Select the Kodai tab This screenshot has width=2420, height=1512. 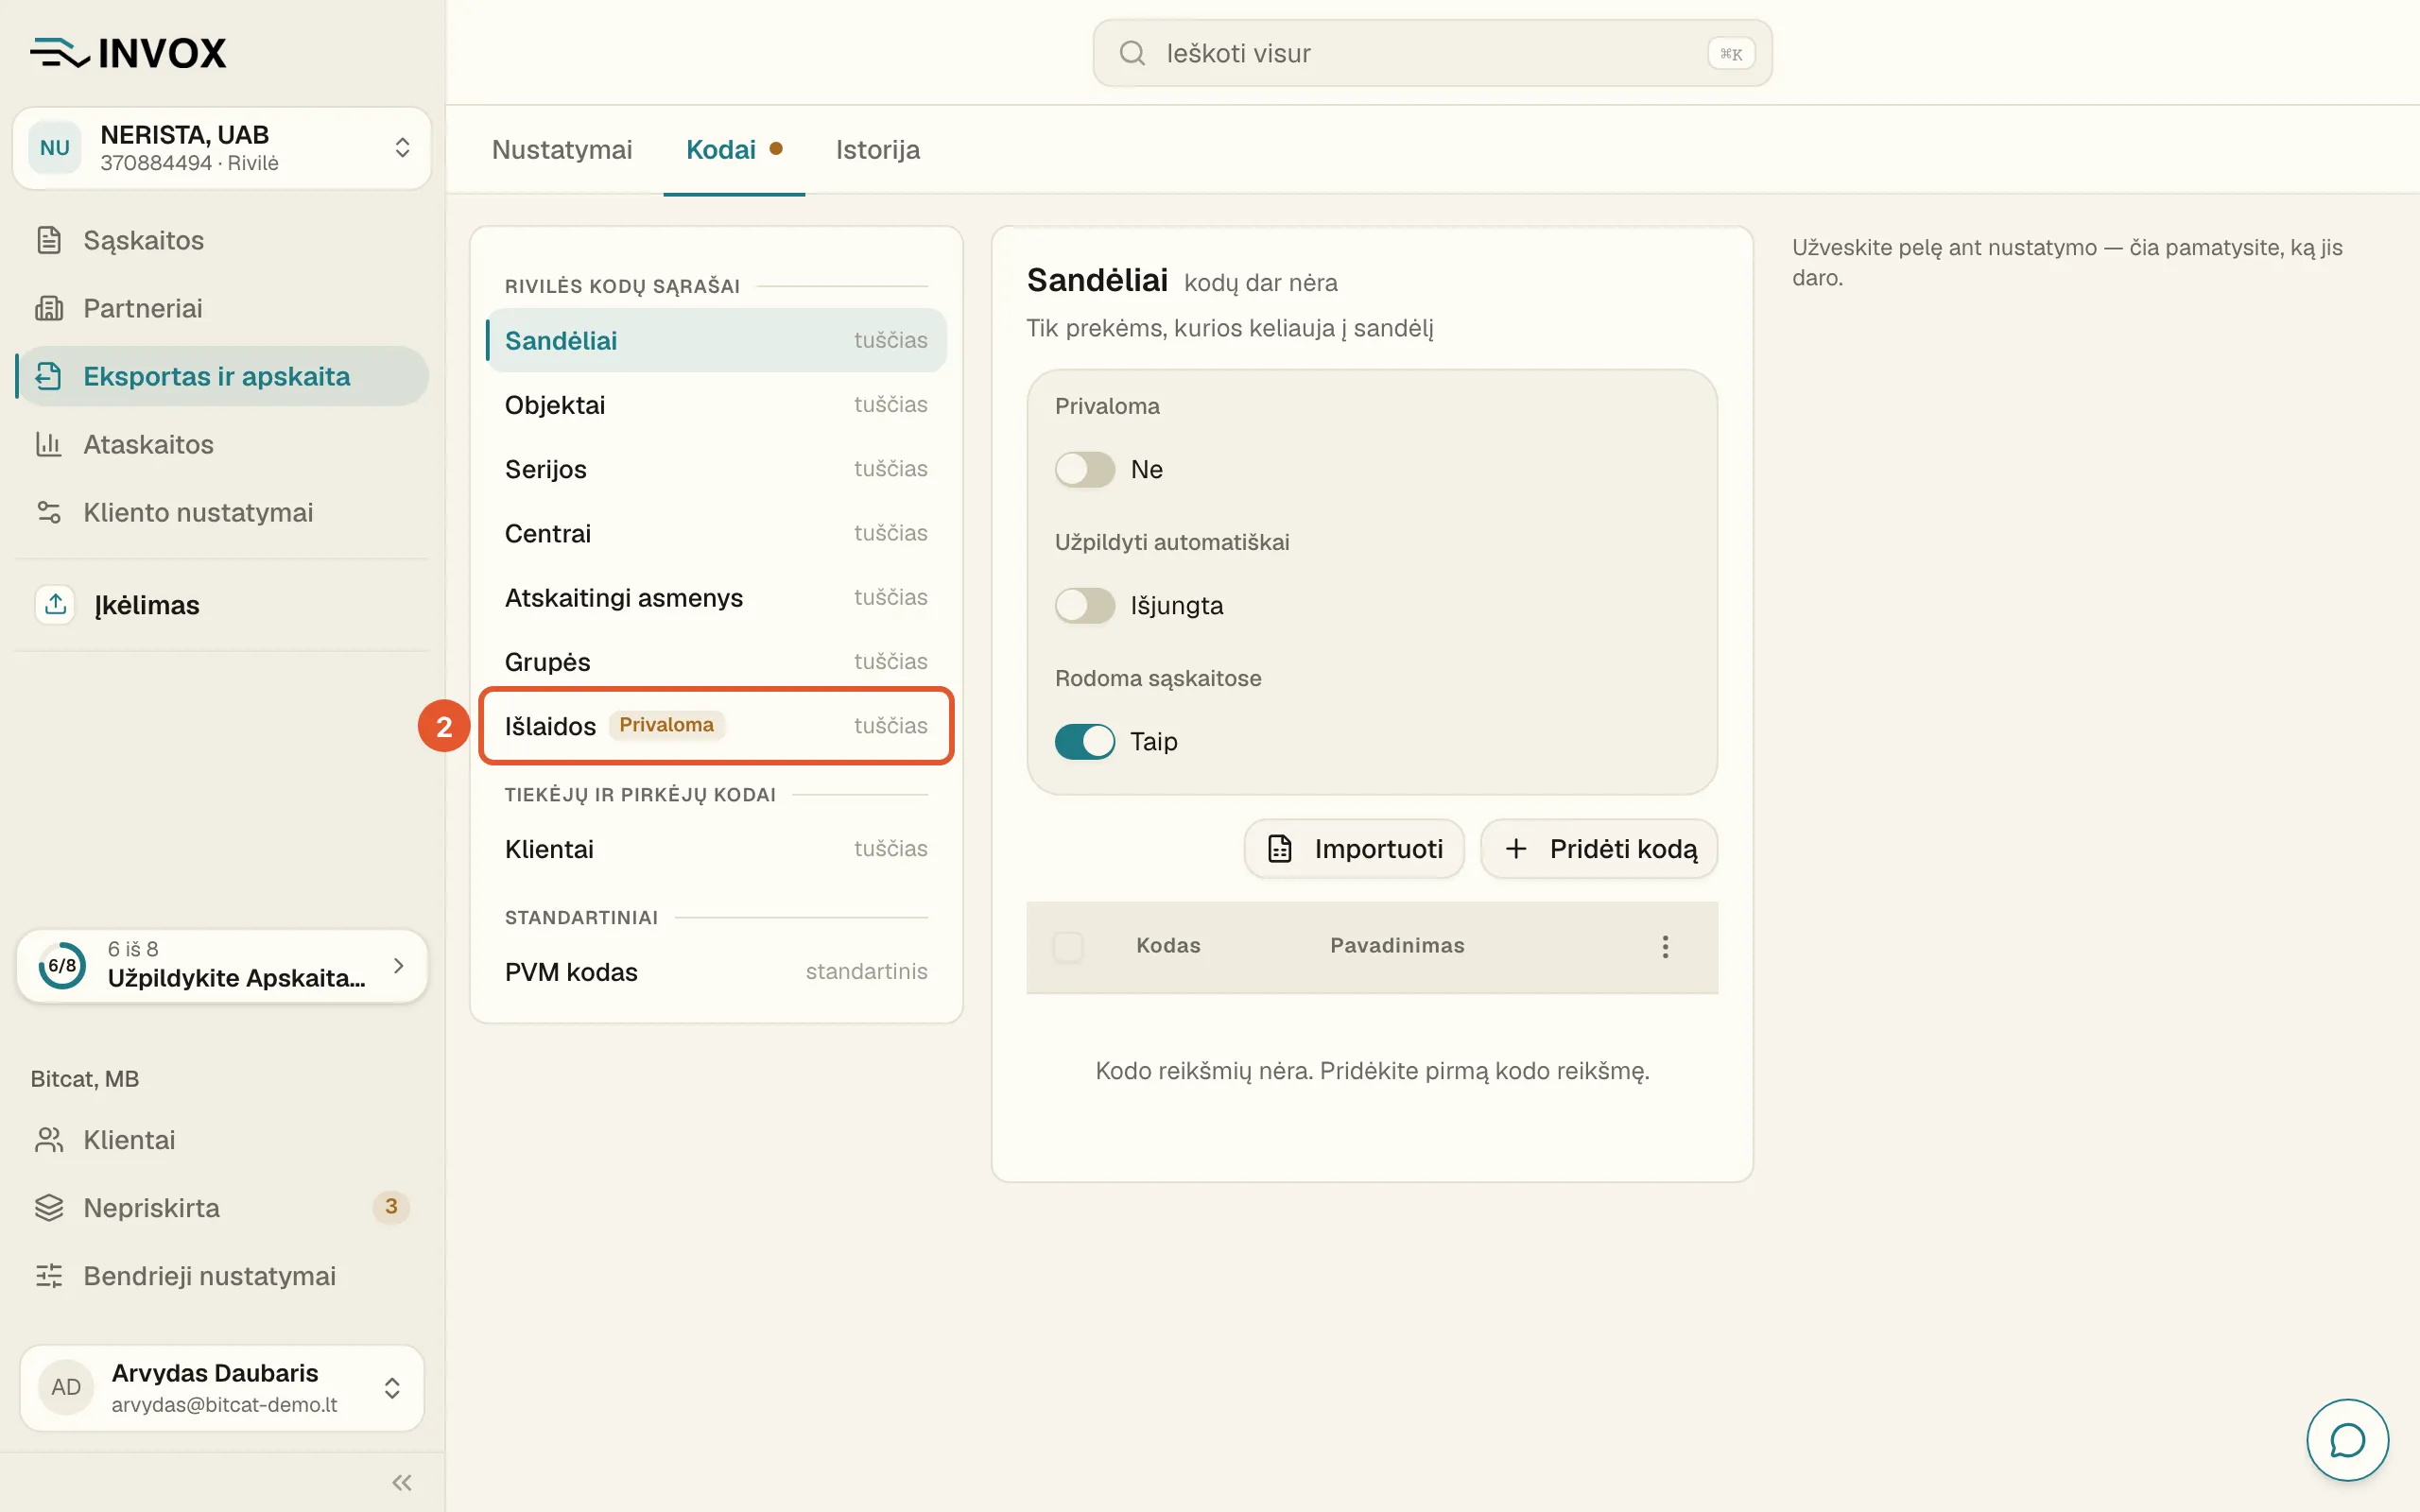733,150
